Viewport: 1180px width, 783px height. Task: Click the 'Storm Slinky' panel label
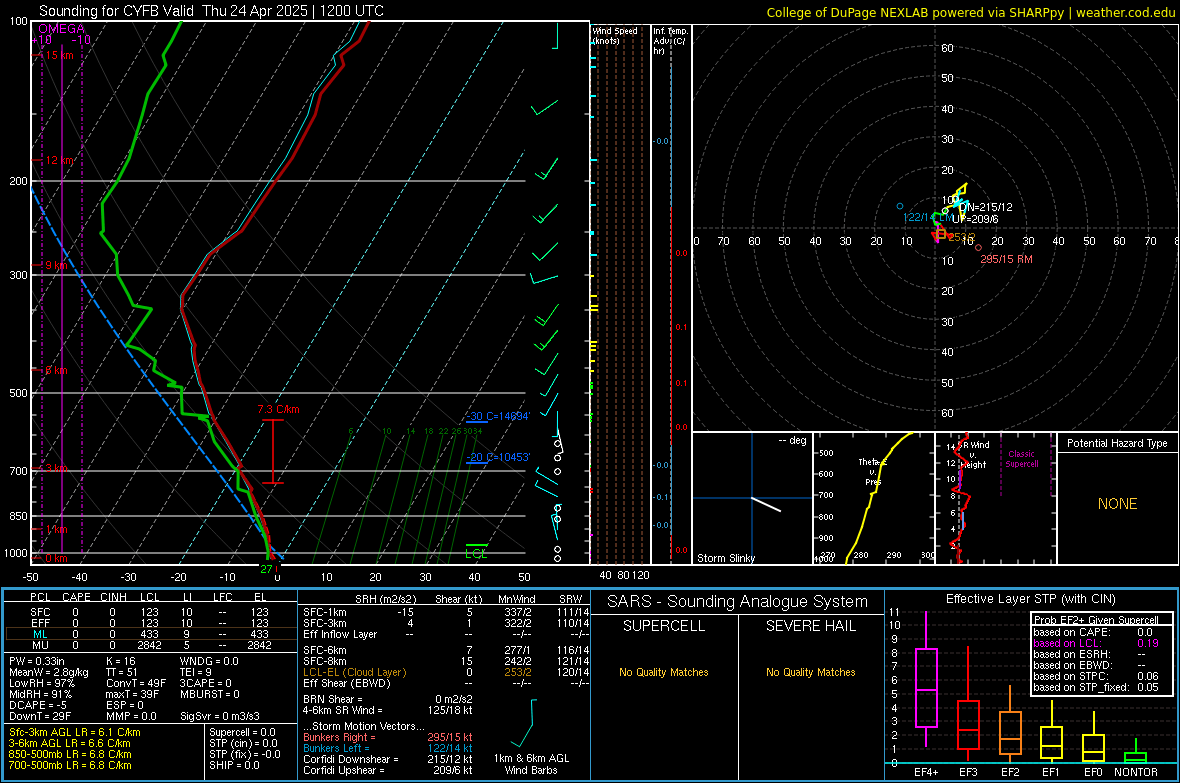[x=725, y=558]
